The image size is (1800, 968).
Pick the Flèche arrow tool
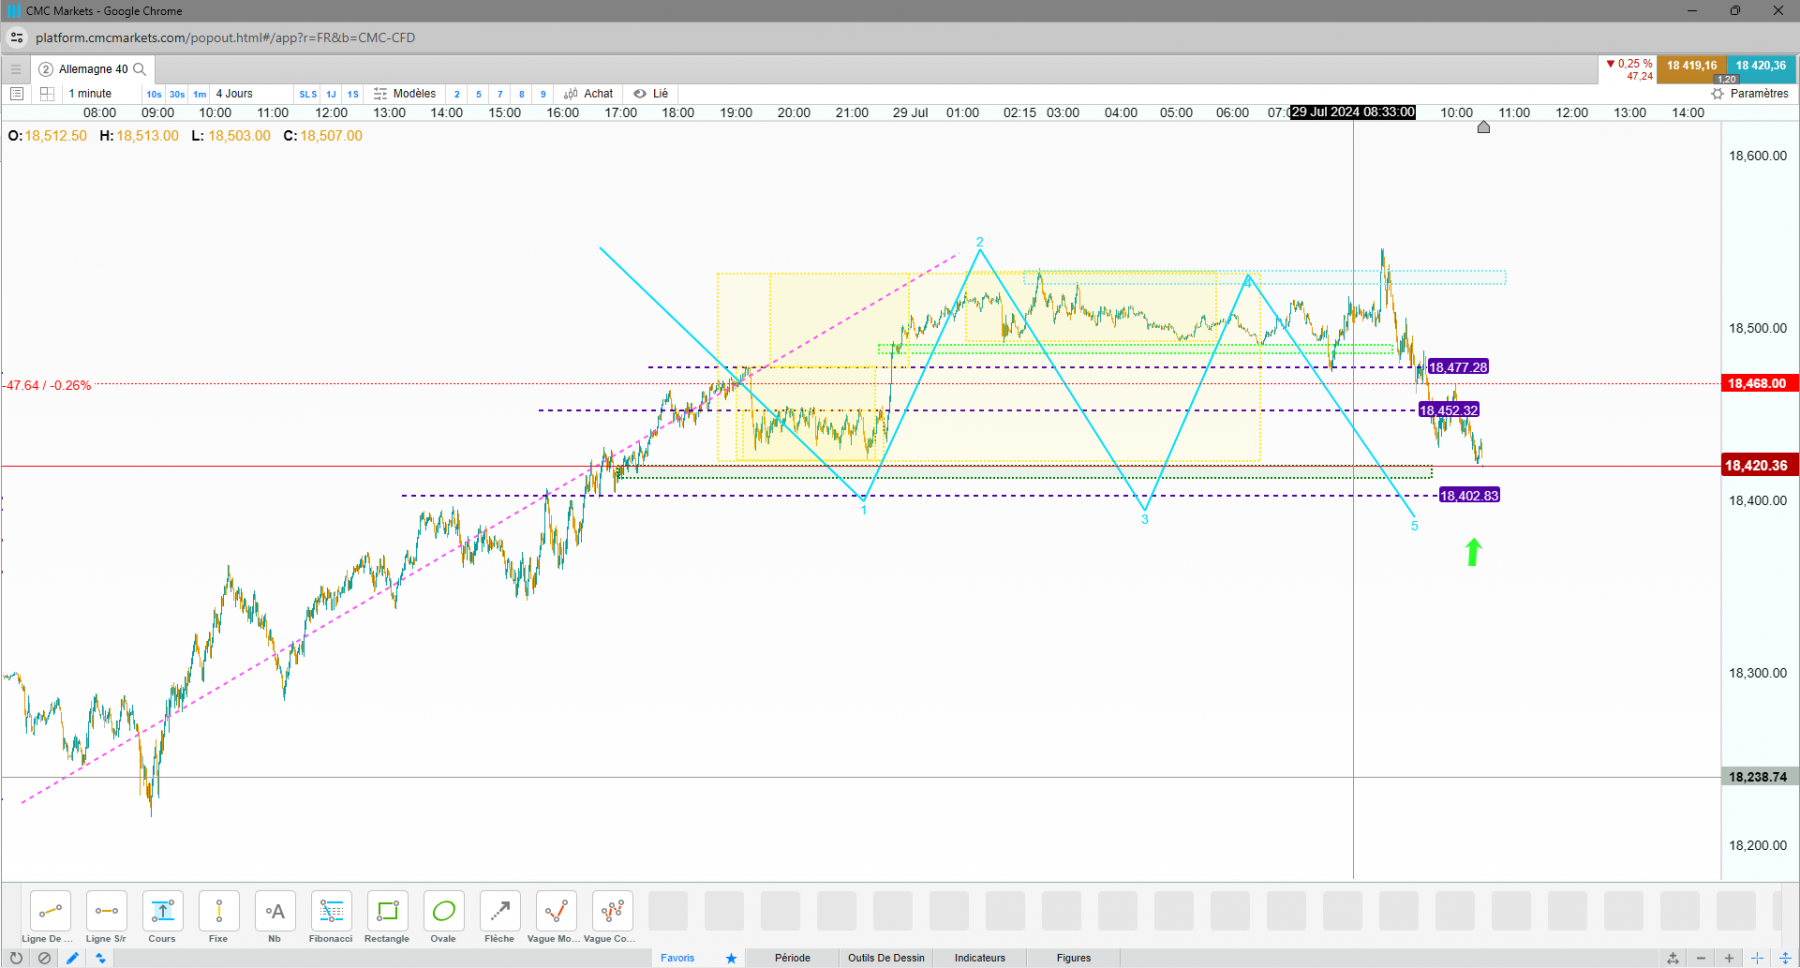tap(499, 917)
